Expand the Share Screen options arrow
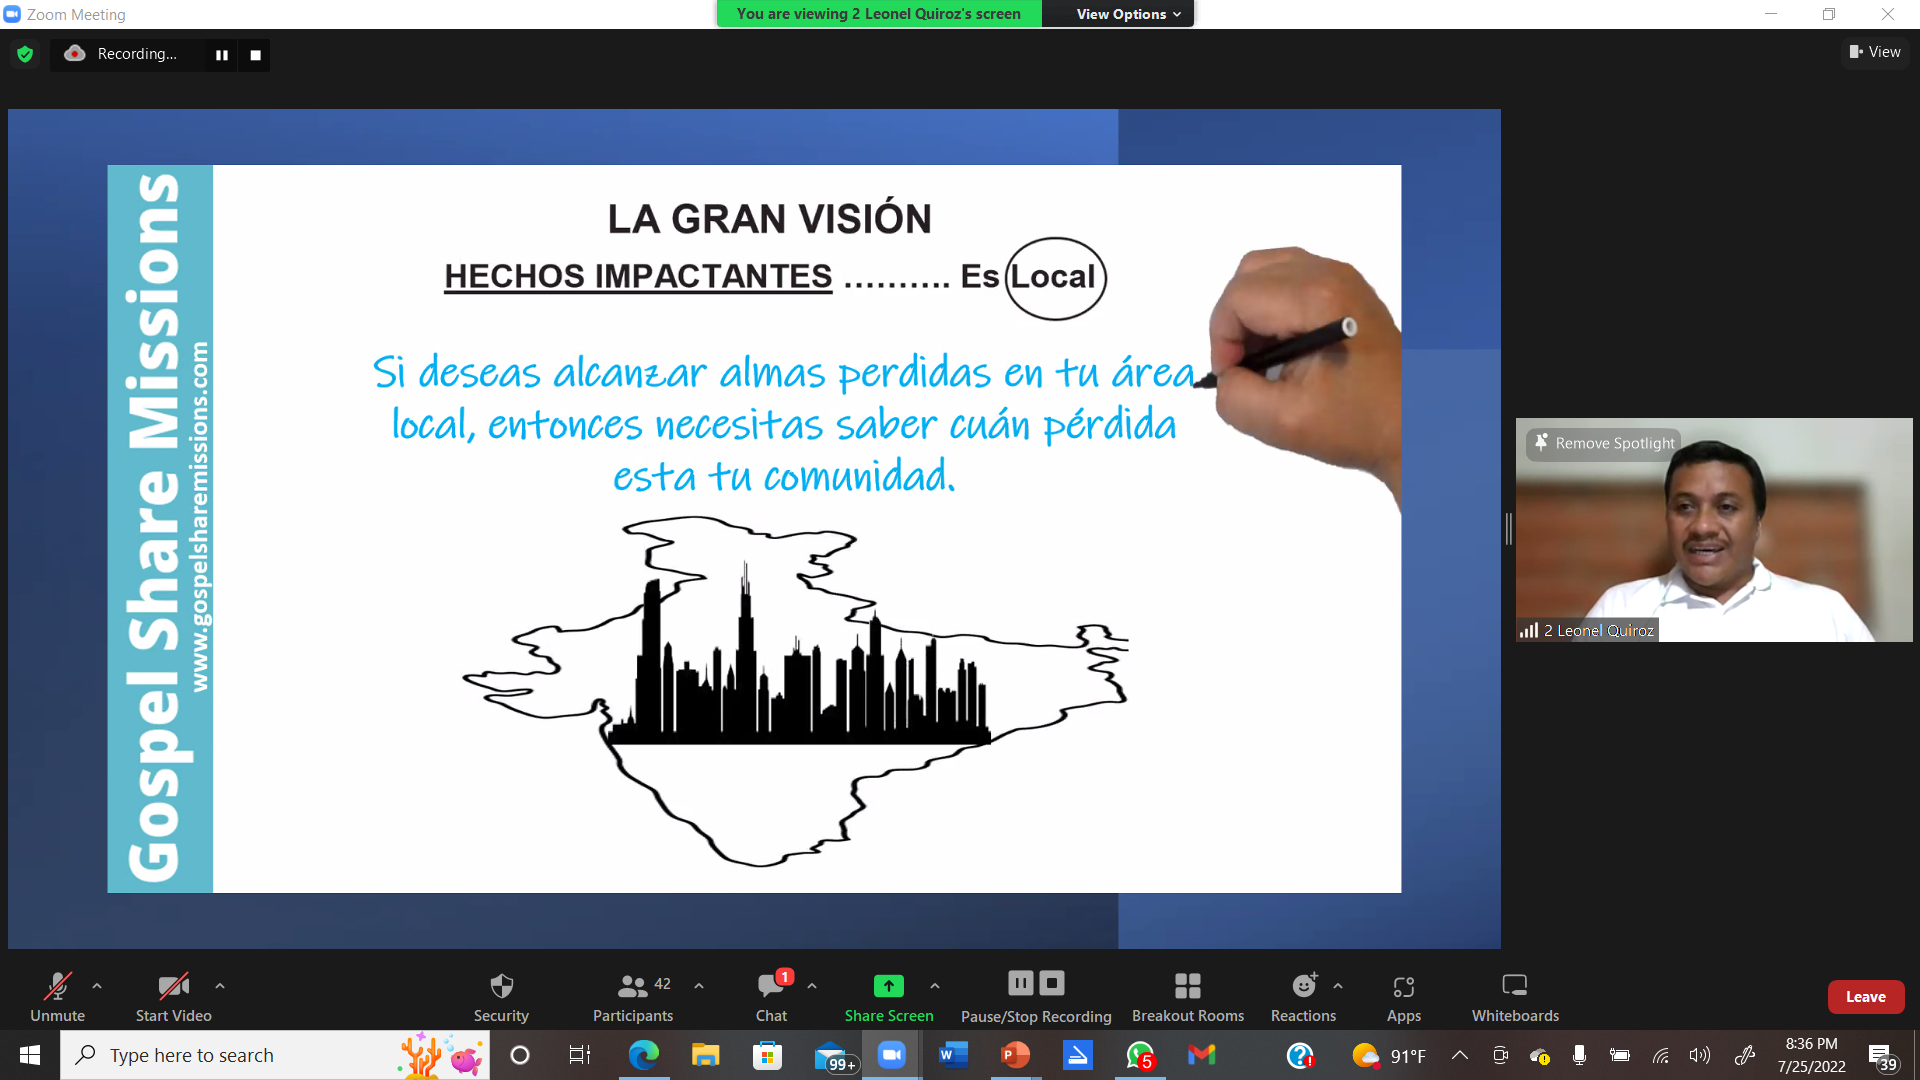This screenshot has height=1080, width=1920. click(935, 986)
